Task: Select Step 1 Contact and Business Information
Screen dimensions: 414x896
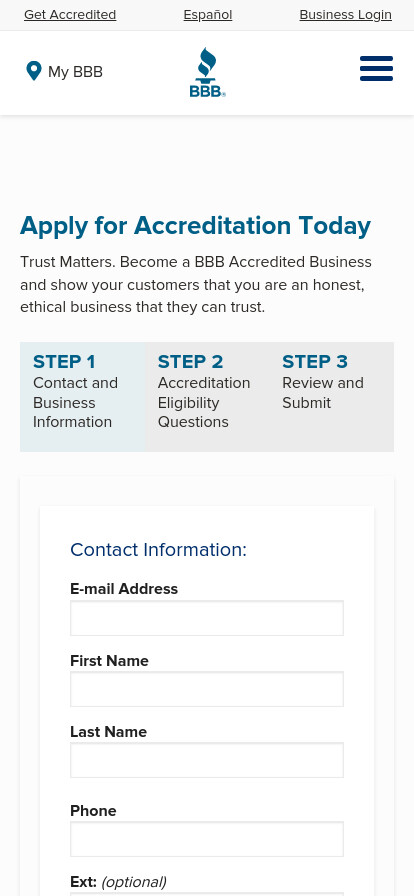Action: pos(82,397)
